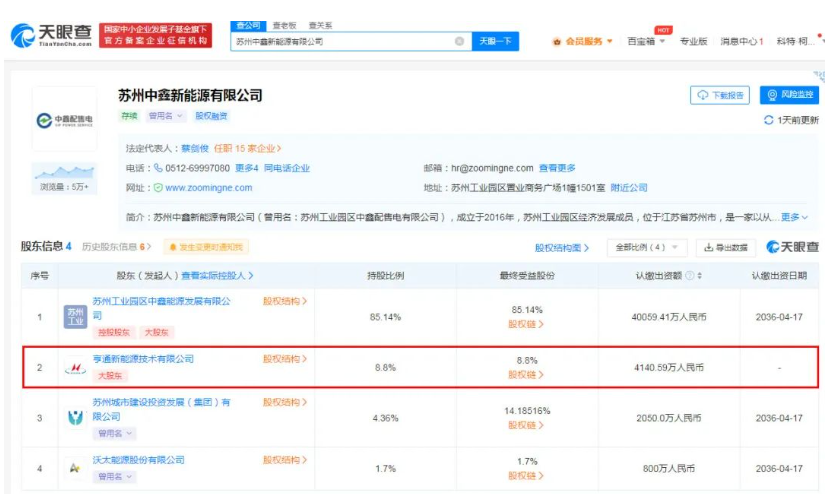Sort by the 认缴出资额 column icon
The height and width of the screenshot is (494, 828).
pos(699,276)
